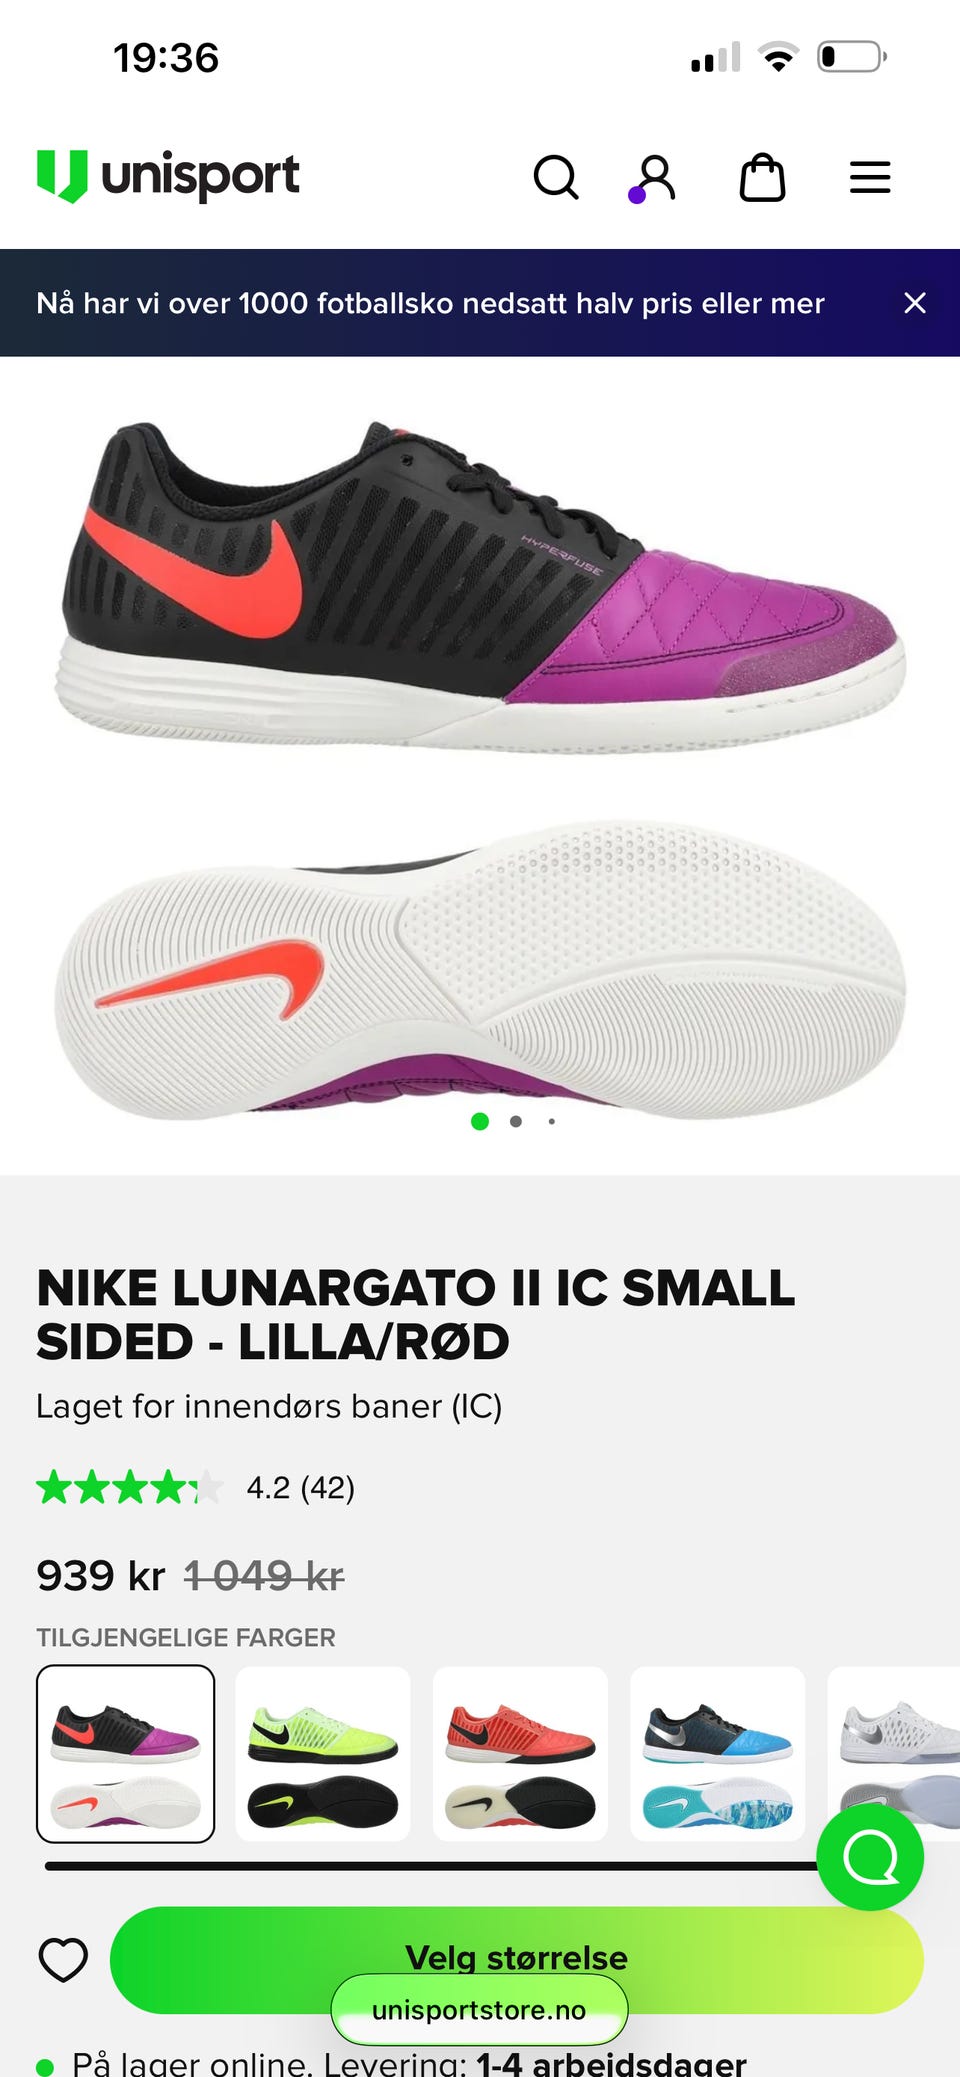Choose the red Lunargato variant
Viewport: 960px width, 2077px height.
520,1753
